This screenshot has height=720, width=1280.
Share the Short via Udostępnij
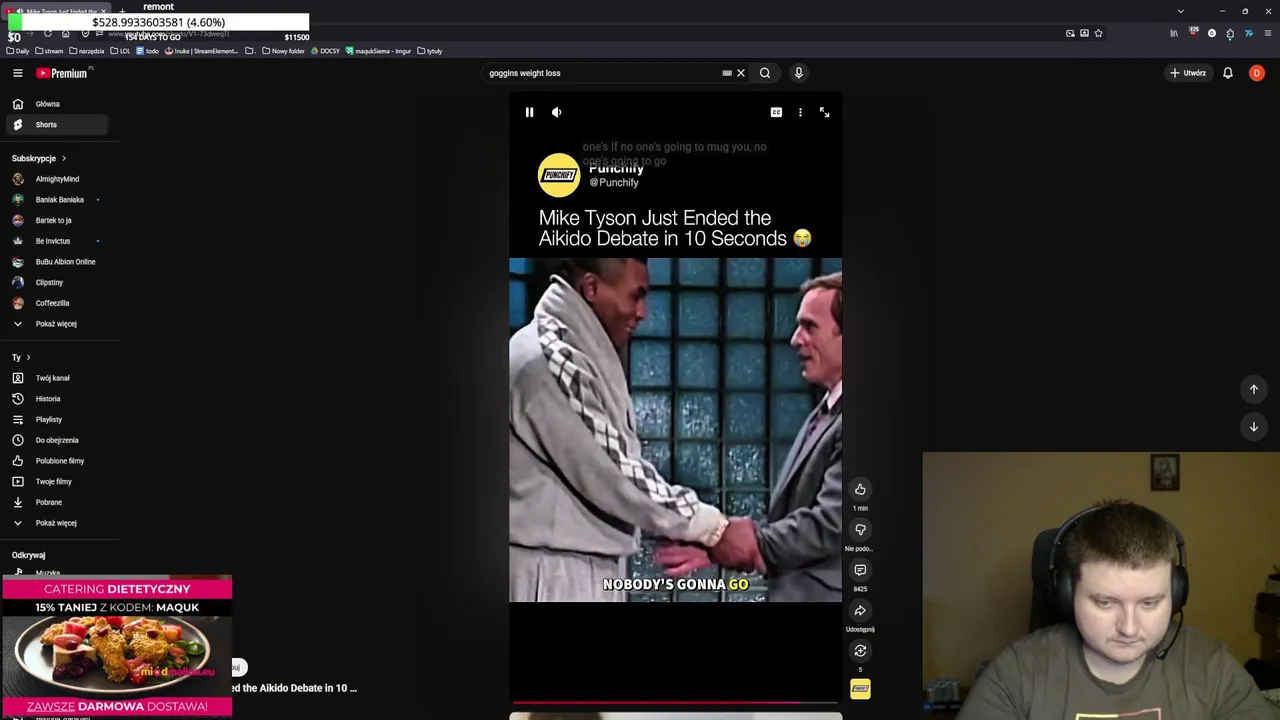(x=860, y=610)
